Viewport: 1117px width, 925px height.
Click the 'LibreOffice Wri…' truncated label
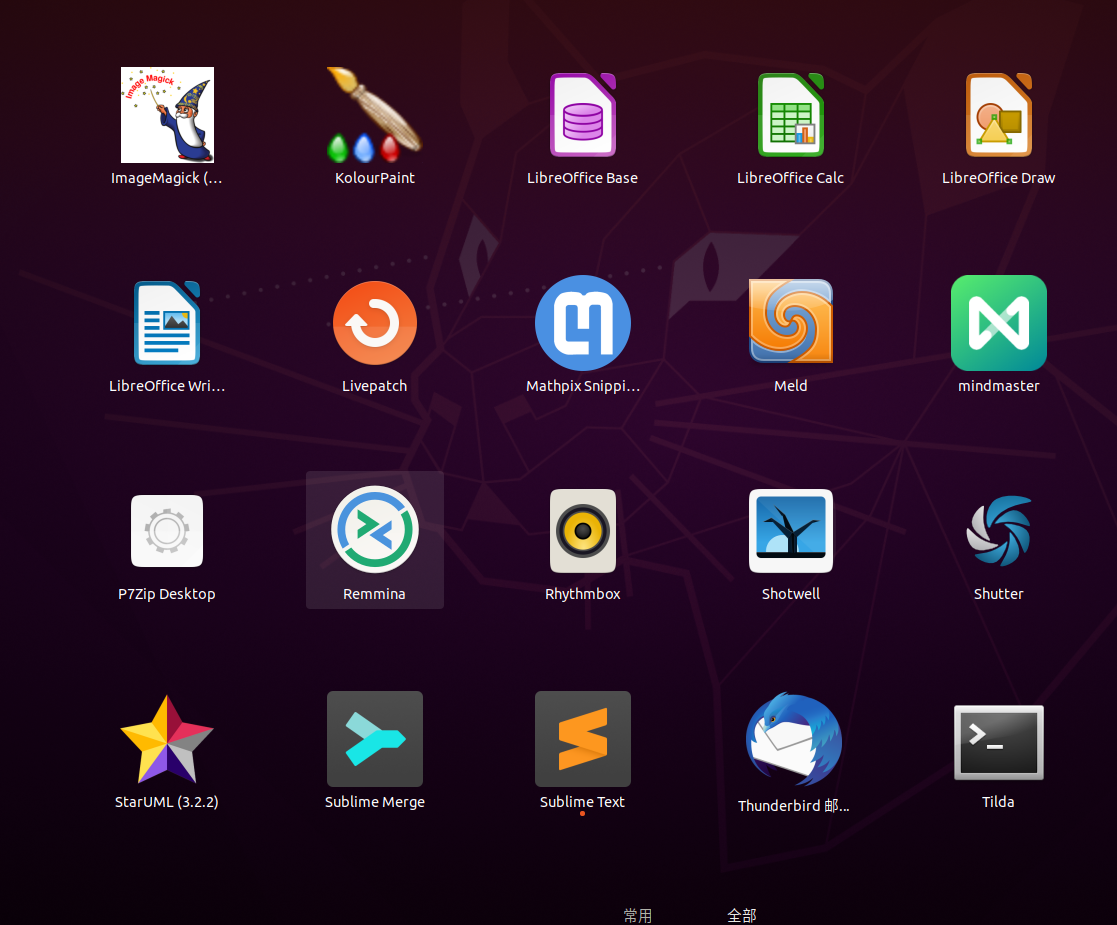point(167,386)
